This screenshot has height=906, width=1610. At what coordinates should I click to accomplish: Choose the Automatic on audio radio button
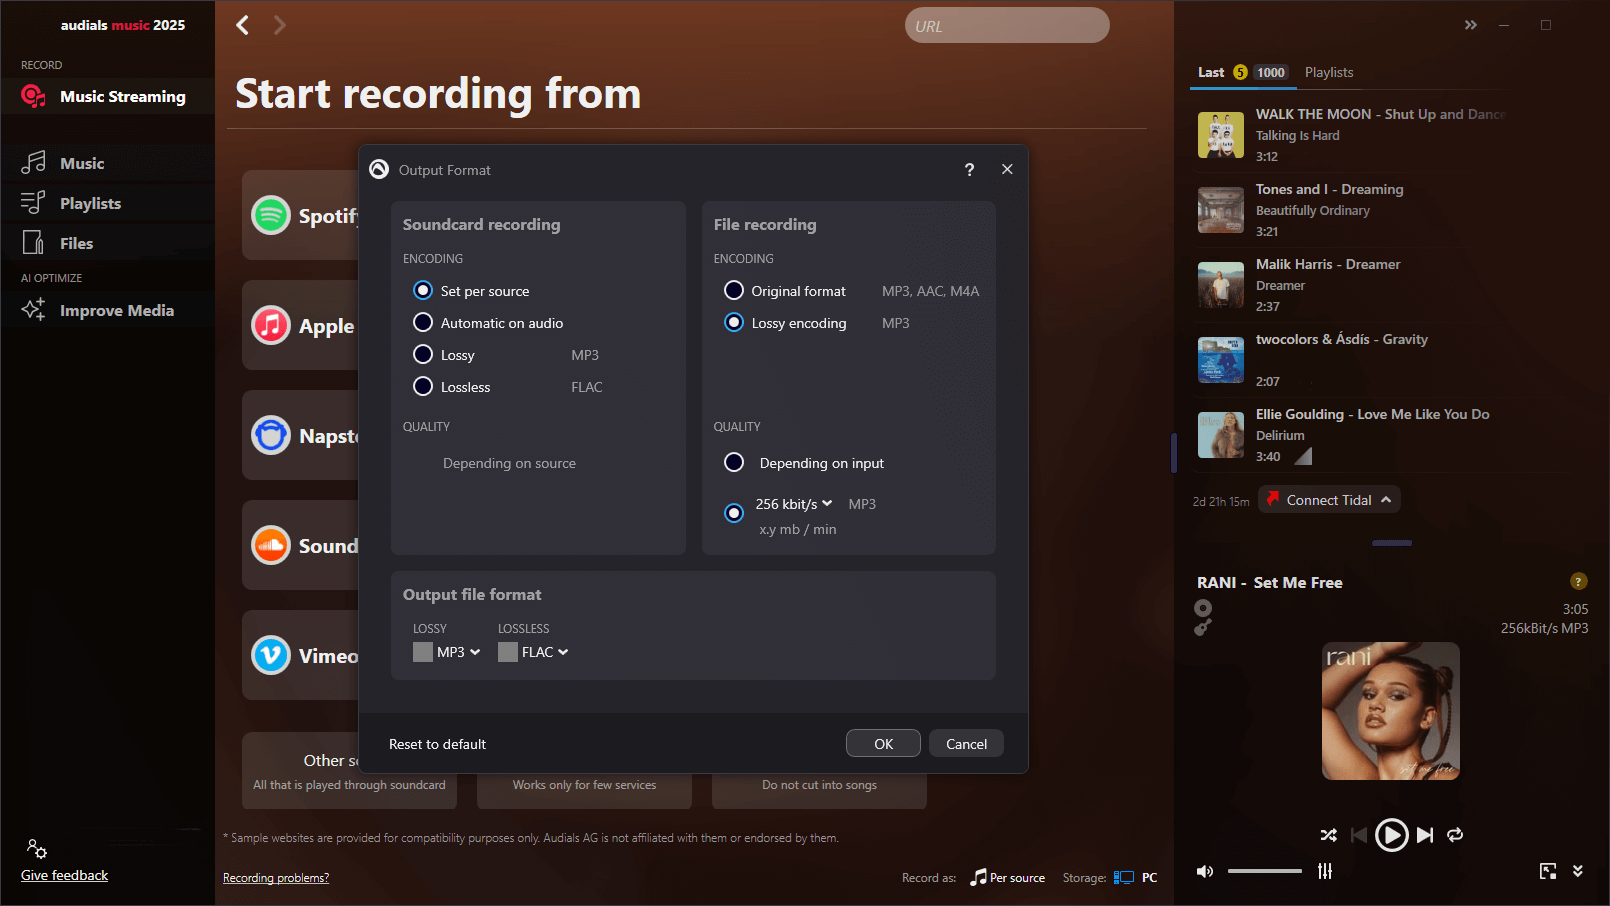423,323
